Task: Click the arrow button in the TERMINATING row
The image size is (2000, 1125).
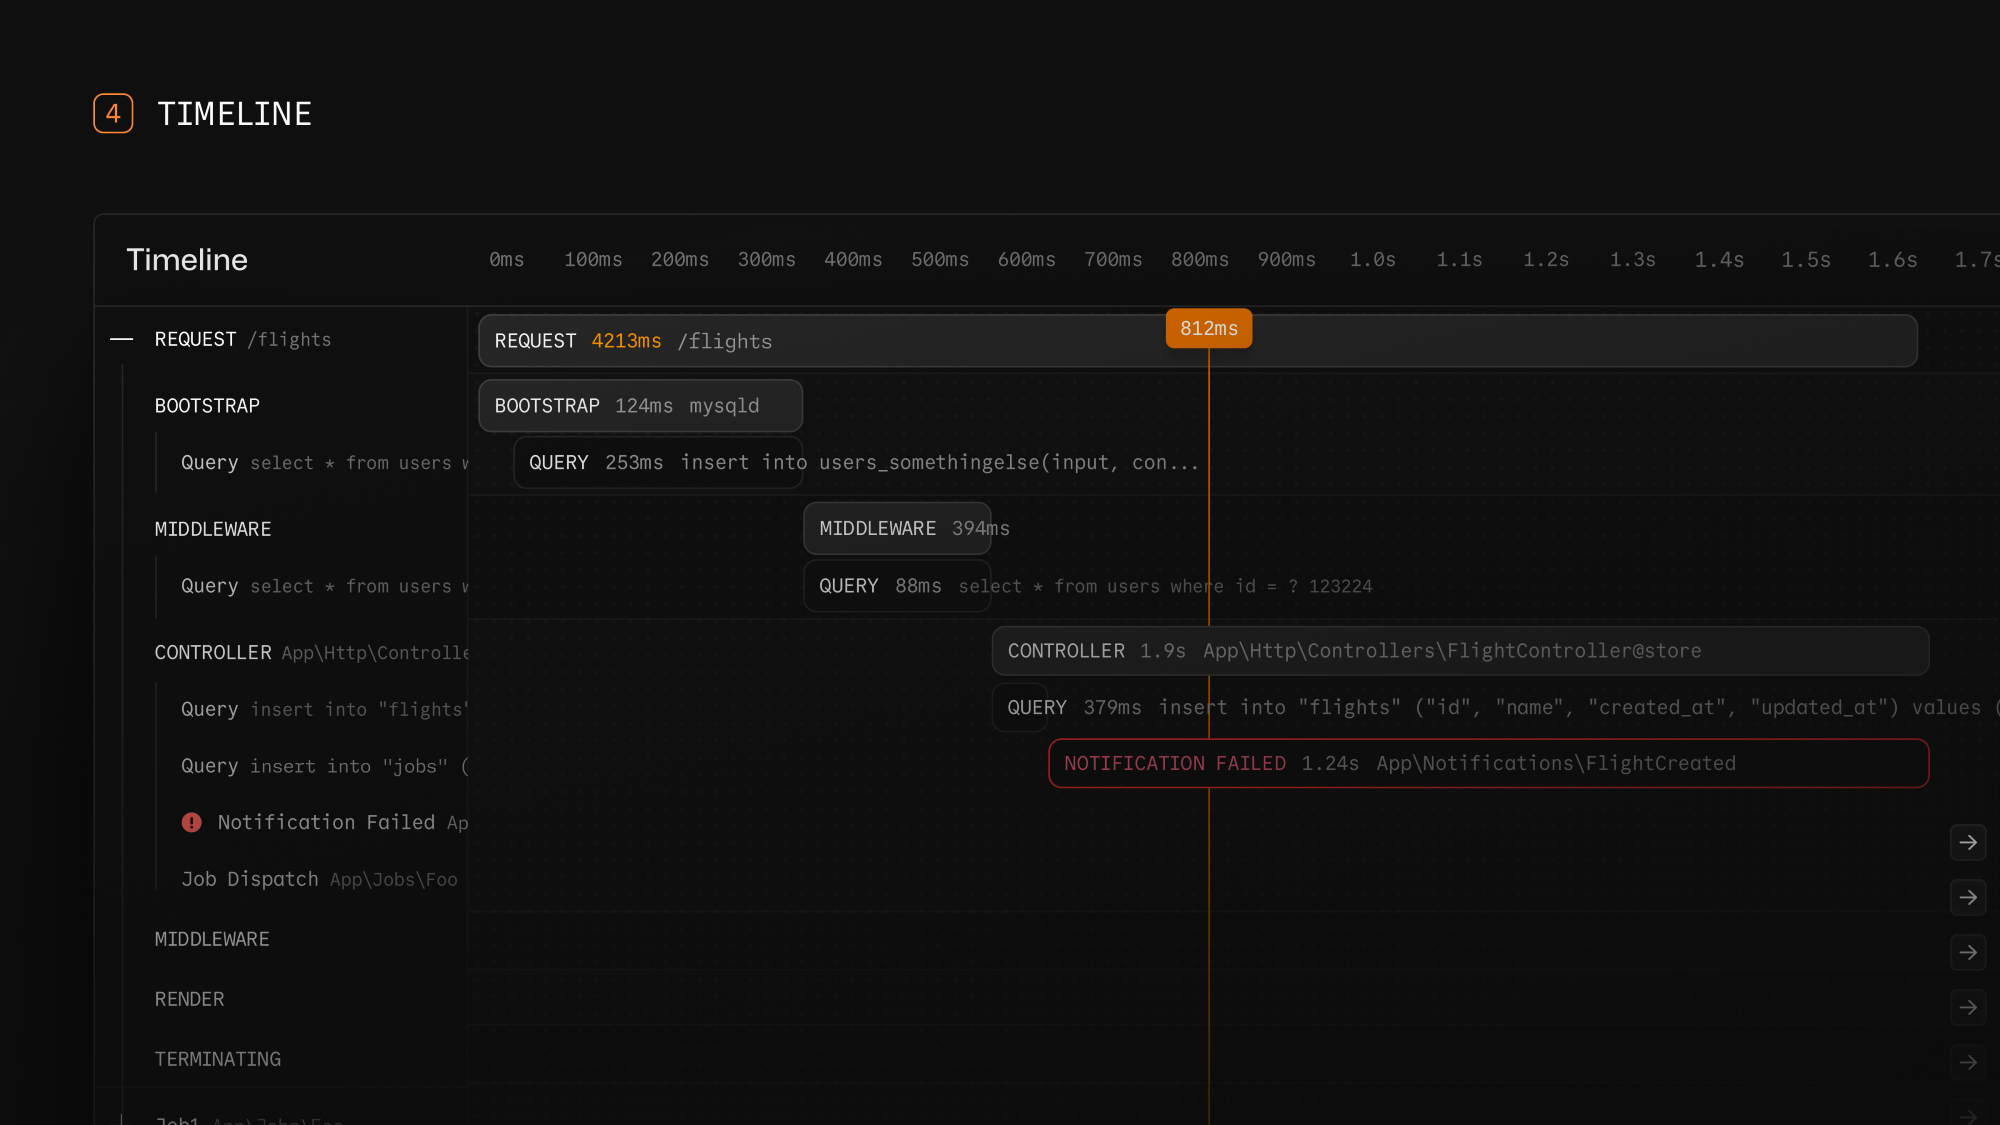Action: click(1967, 1063)
